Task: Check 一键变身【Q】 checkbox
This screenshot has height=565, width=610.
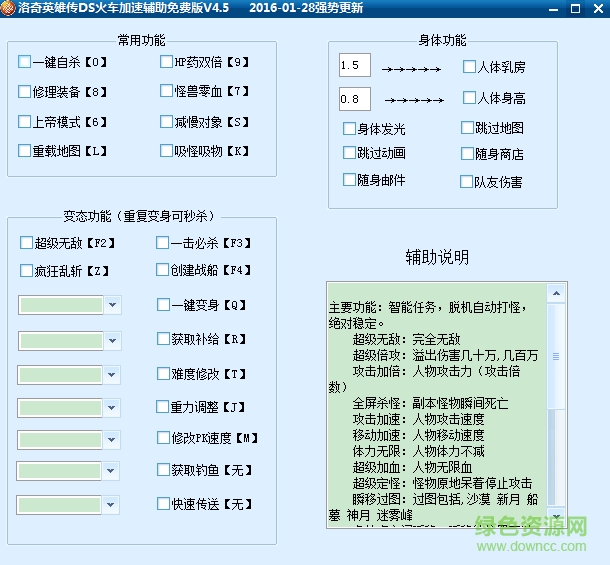Action: [x=163, y=305]
